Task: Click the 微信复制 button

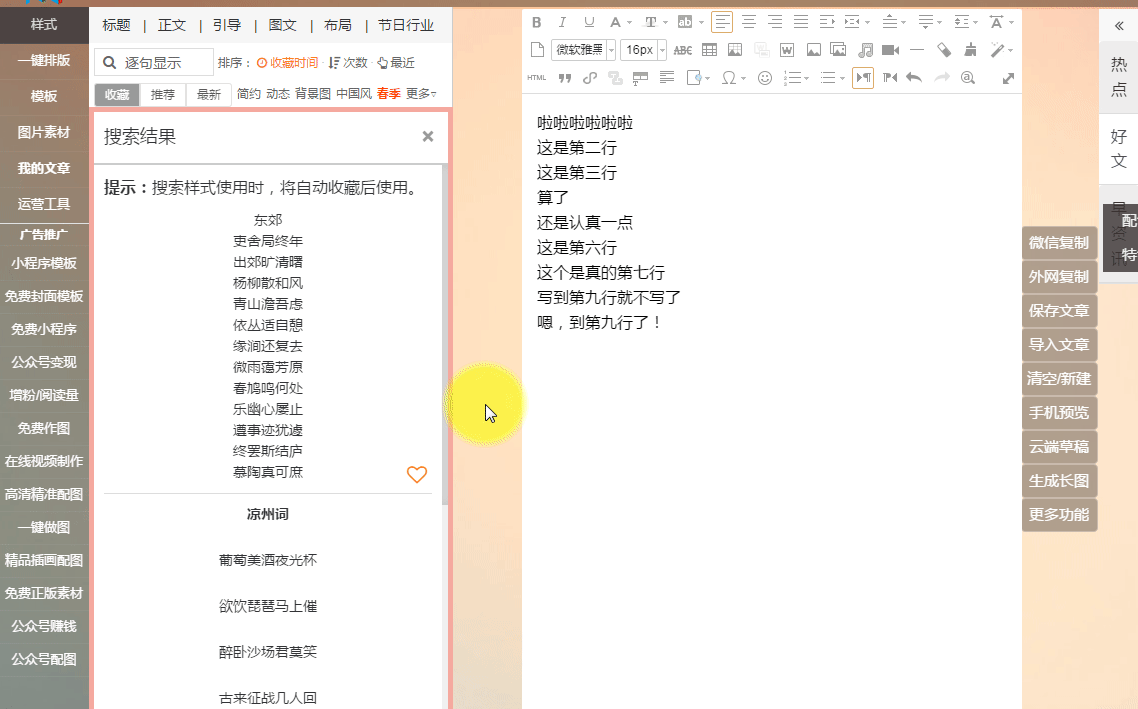Action: pos(1059,243)
